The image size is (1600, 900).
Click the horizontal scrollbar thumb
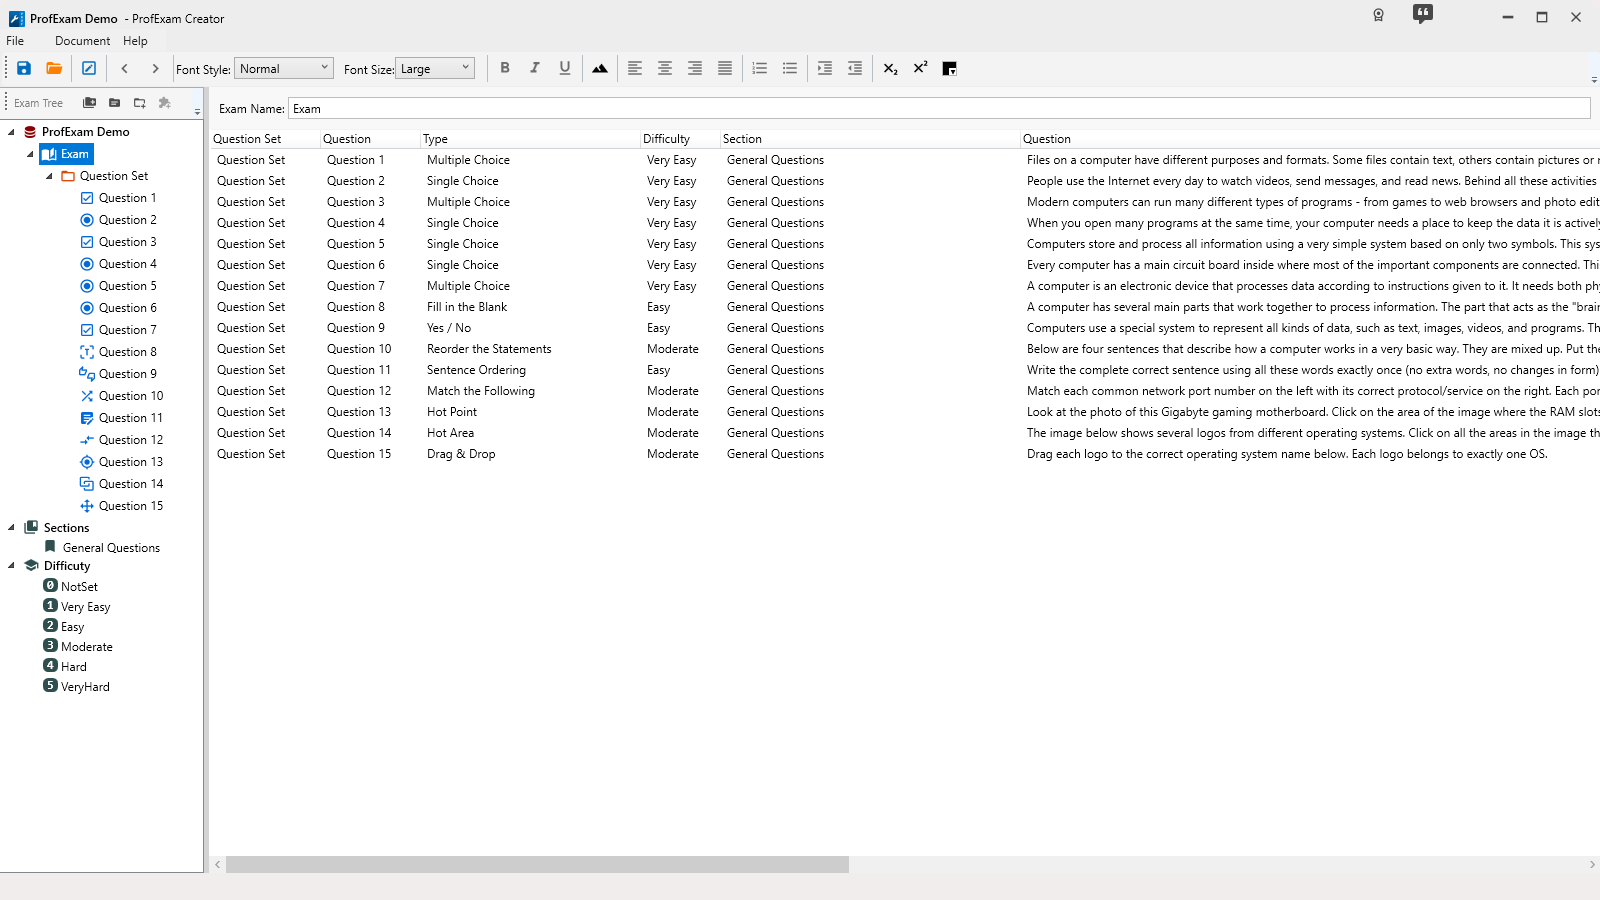(537, 864)
